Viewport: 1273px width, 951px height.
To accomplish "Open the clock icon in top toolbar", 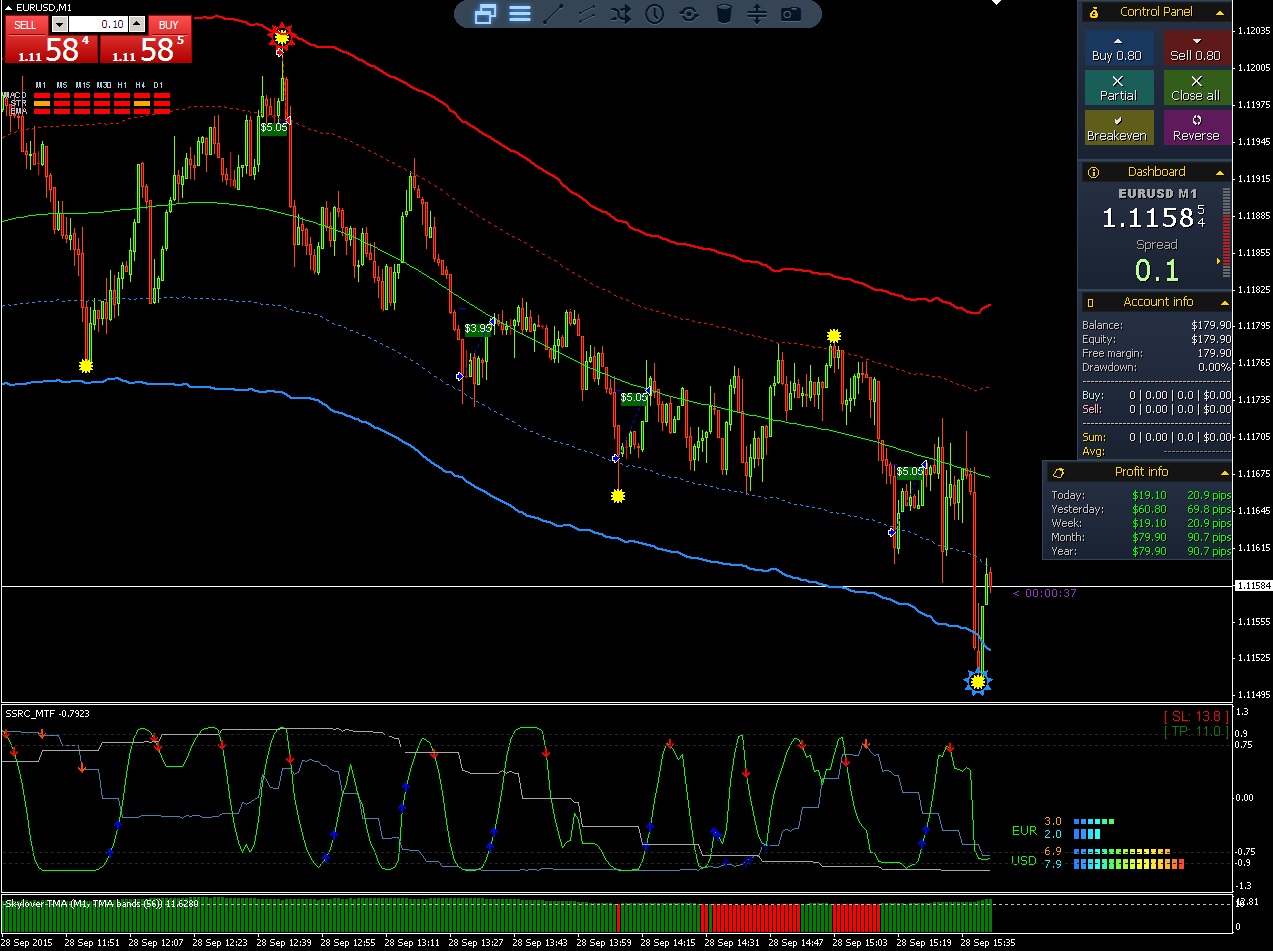I will click(655, 14).
